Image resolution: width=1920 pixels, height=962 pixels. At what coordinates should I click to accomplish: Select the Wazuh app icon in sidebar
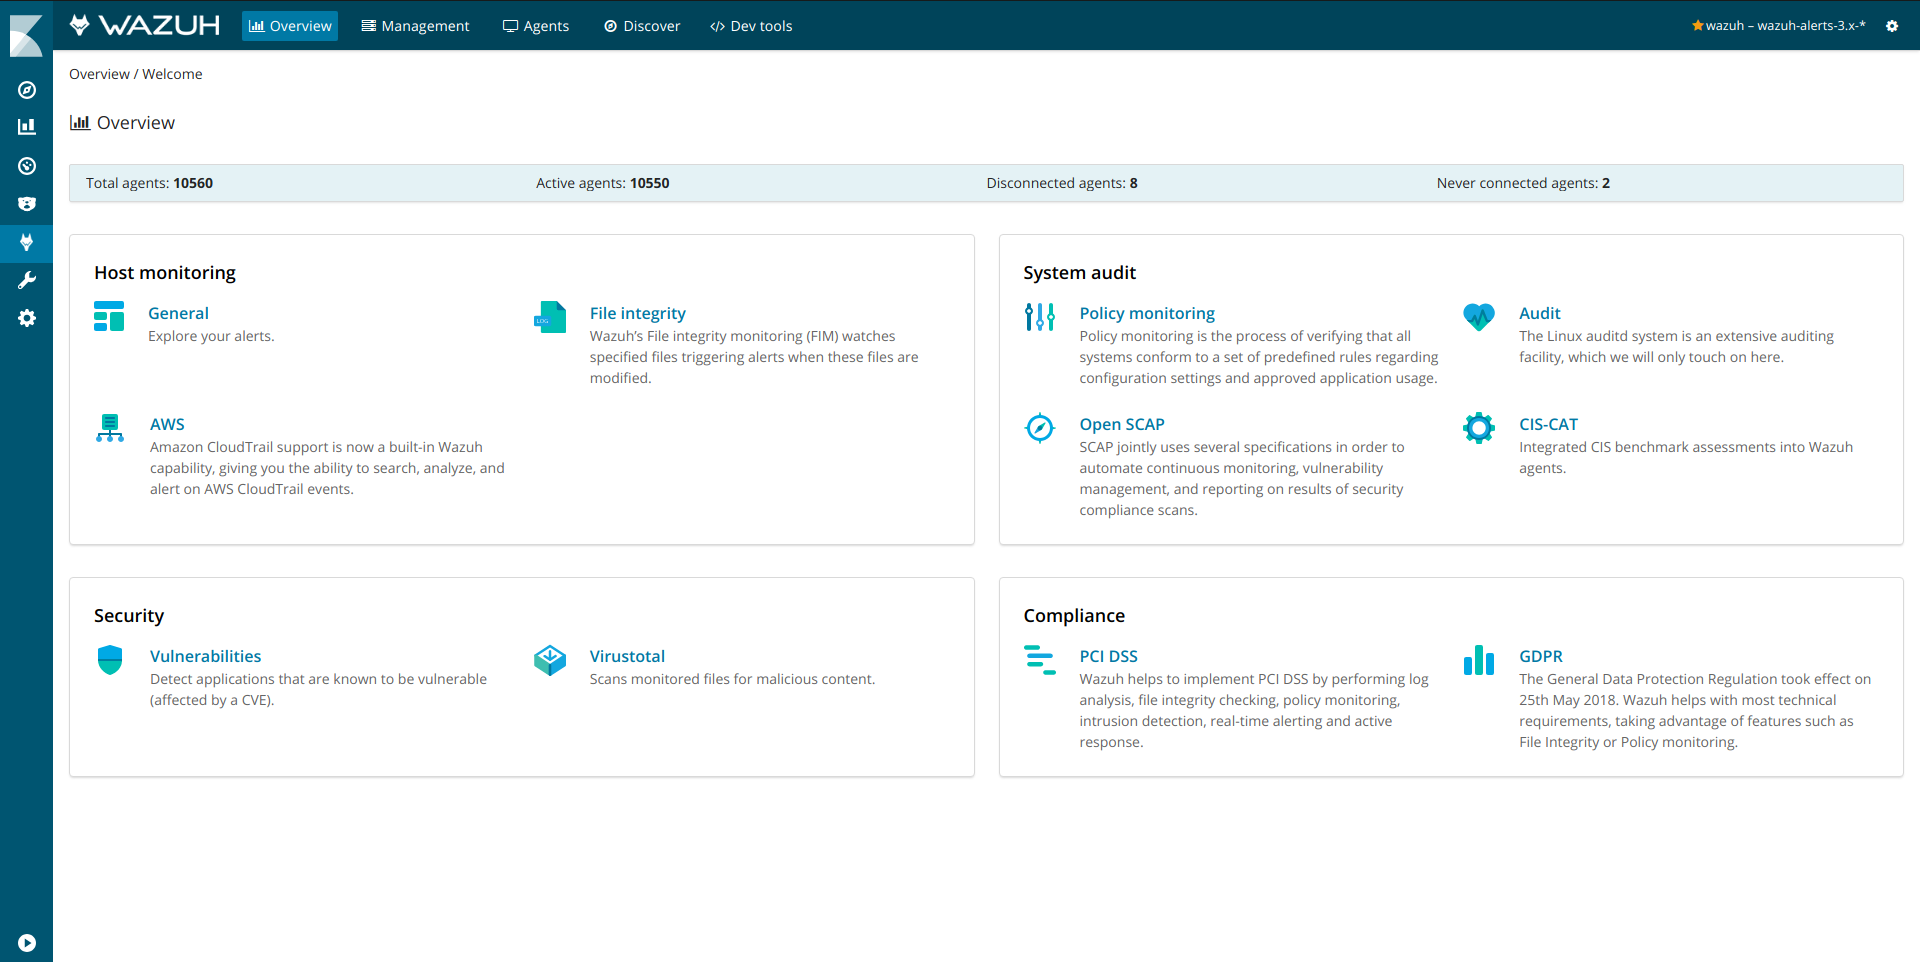27,242
